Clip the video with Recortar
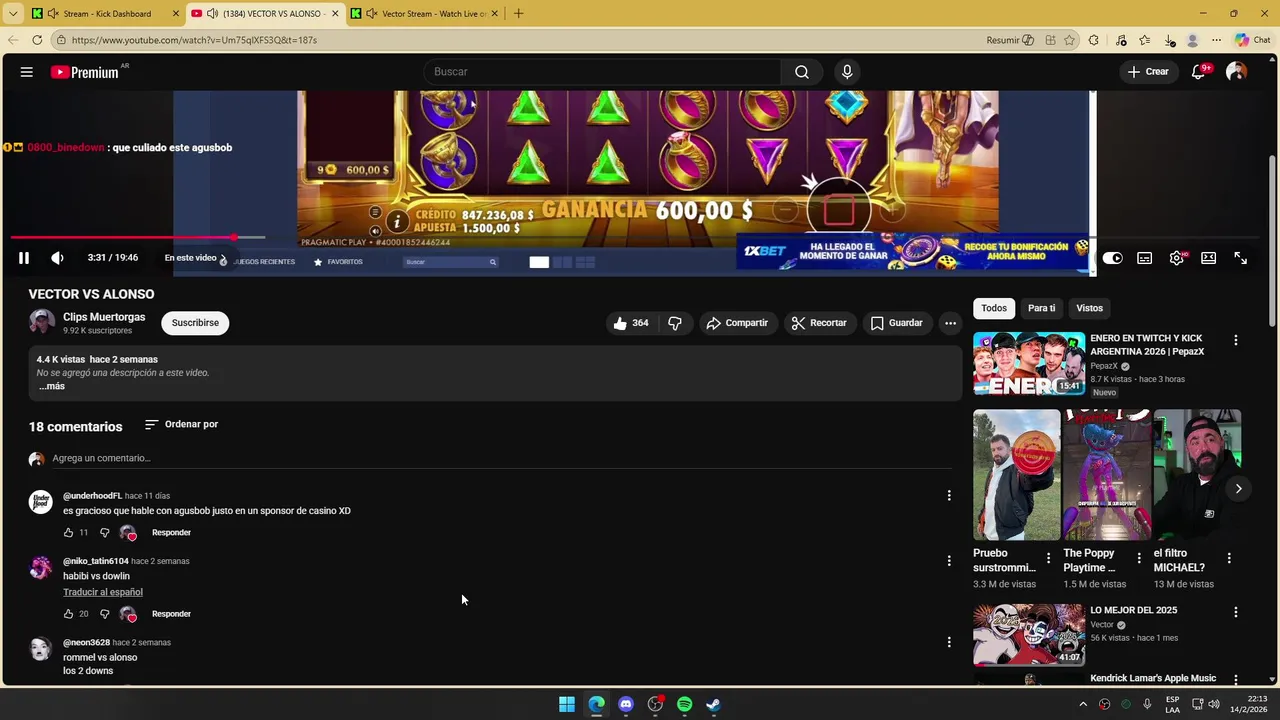Screen dimensions: 1280x720 819,323
